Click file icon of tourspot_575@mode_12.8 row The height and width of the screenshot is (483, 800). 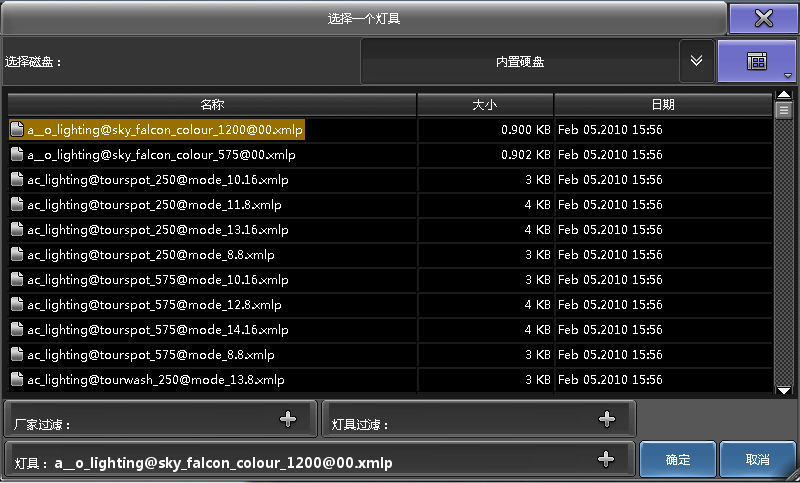click(x=17, y=304)
